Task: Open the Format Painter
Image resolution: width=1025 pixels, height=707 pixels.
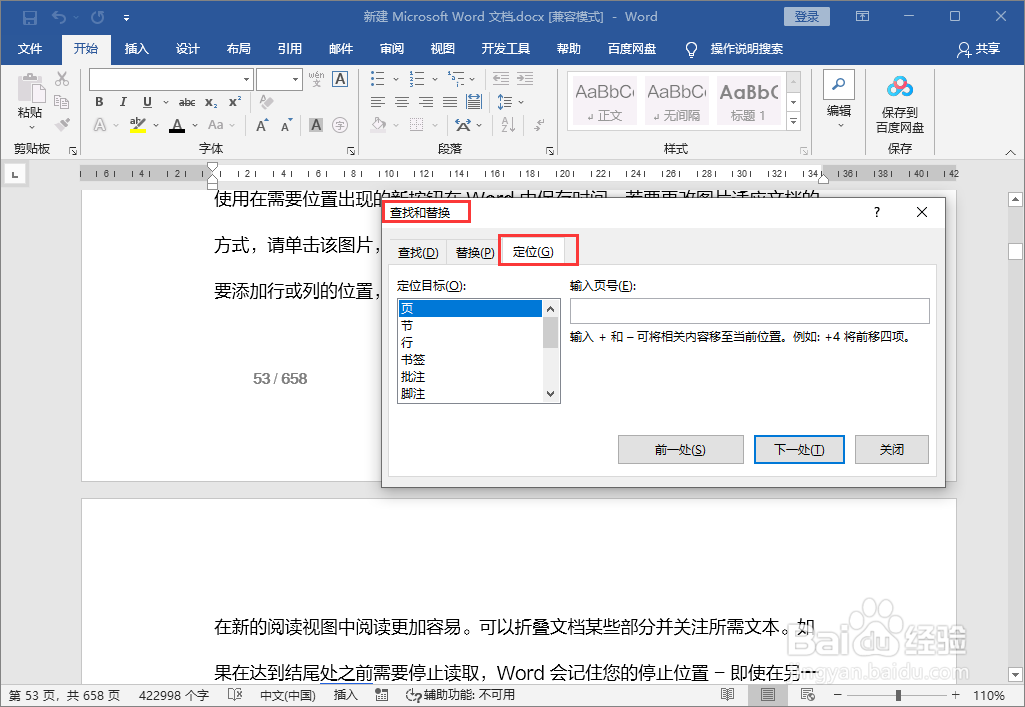Action: click(64, 123)
